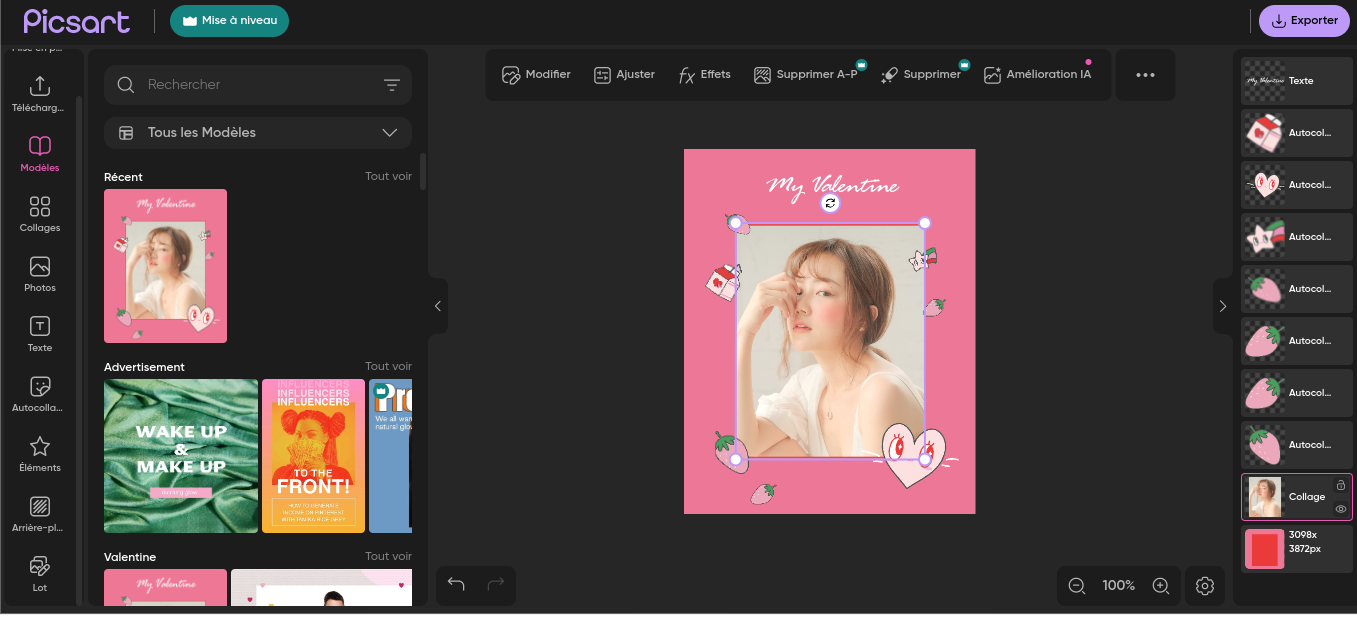Click the Mise à niveau upgrade button

point(229,21)
